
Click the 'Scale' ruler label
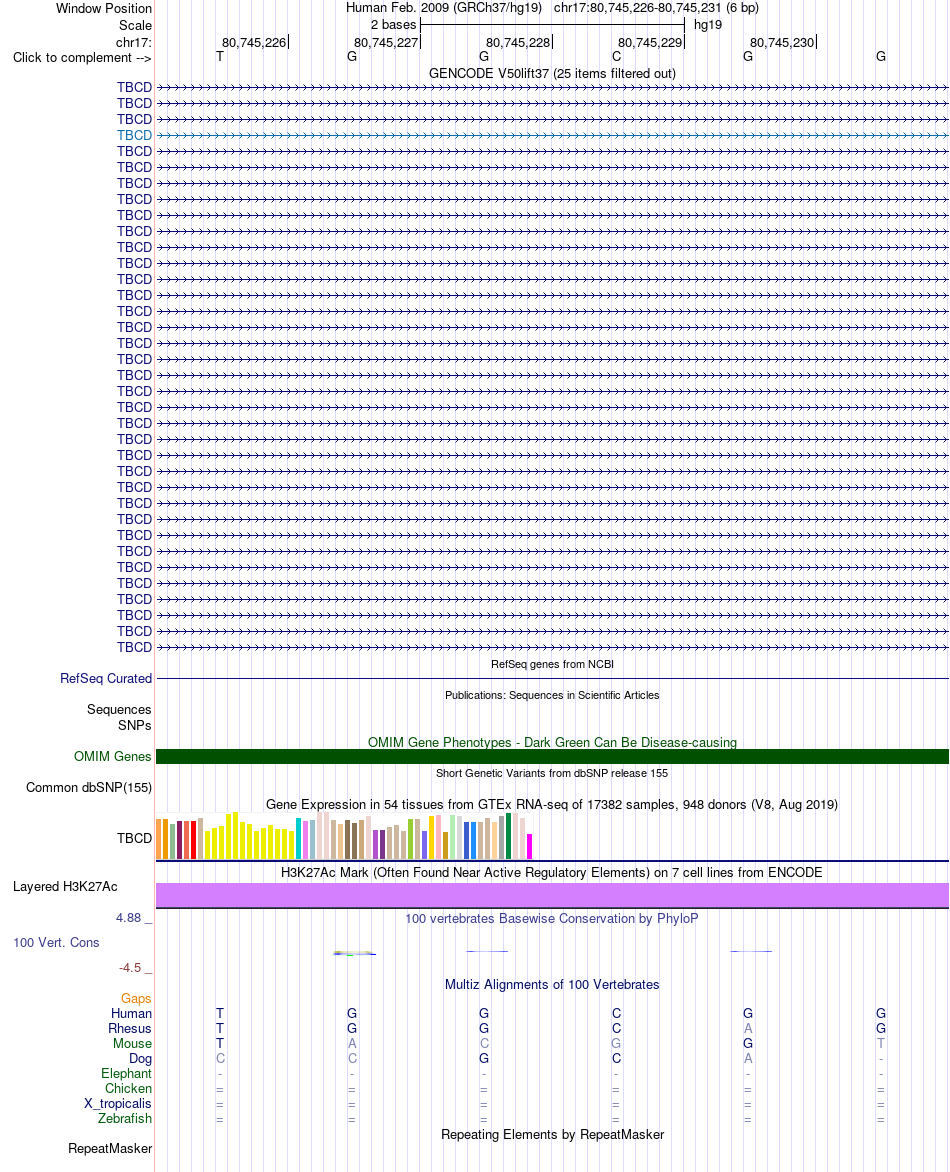pos(135,25)
